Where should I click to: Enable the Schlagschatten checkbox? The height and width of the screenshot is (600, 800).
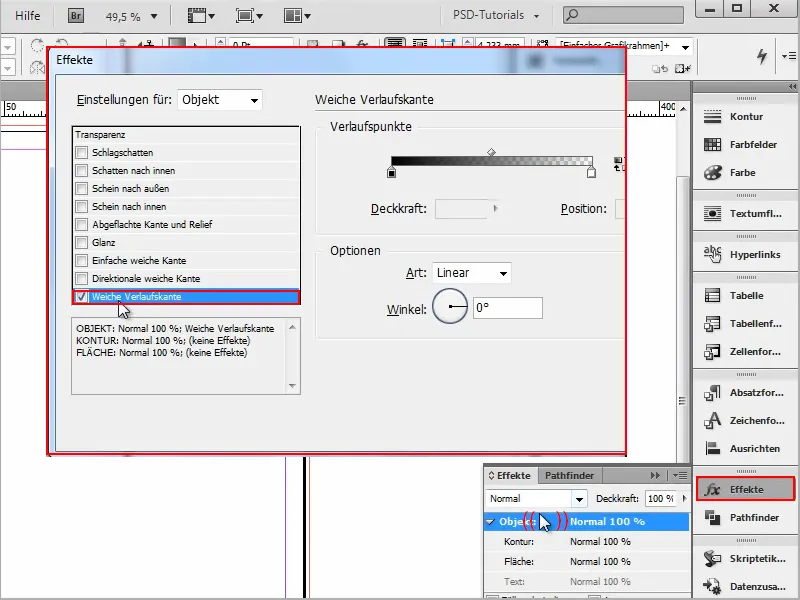click(81, 153)
